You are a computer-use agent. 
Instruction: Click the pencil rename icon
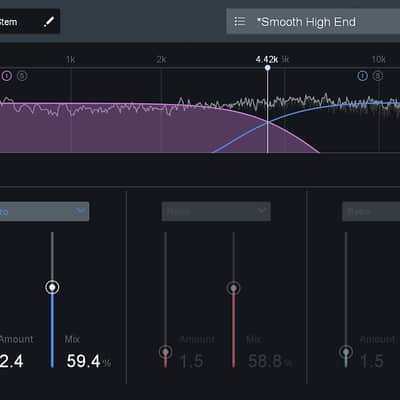point(49,22)
